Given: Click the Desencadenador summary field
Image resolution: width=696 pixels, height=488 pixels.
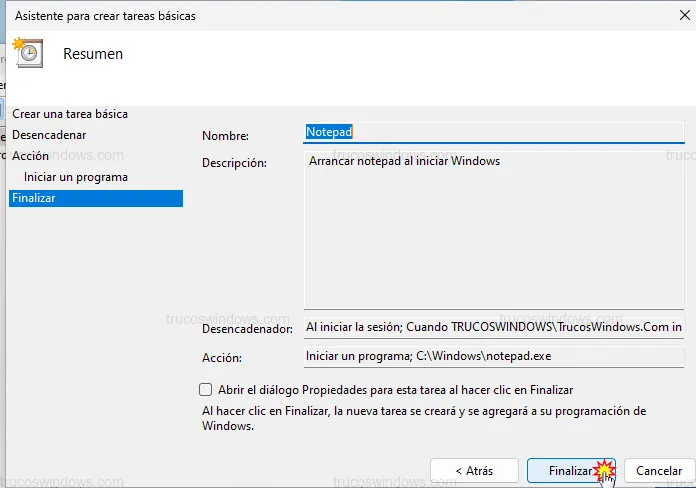Looking at the screenshot, I should (x=493, y=327).
